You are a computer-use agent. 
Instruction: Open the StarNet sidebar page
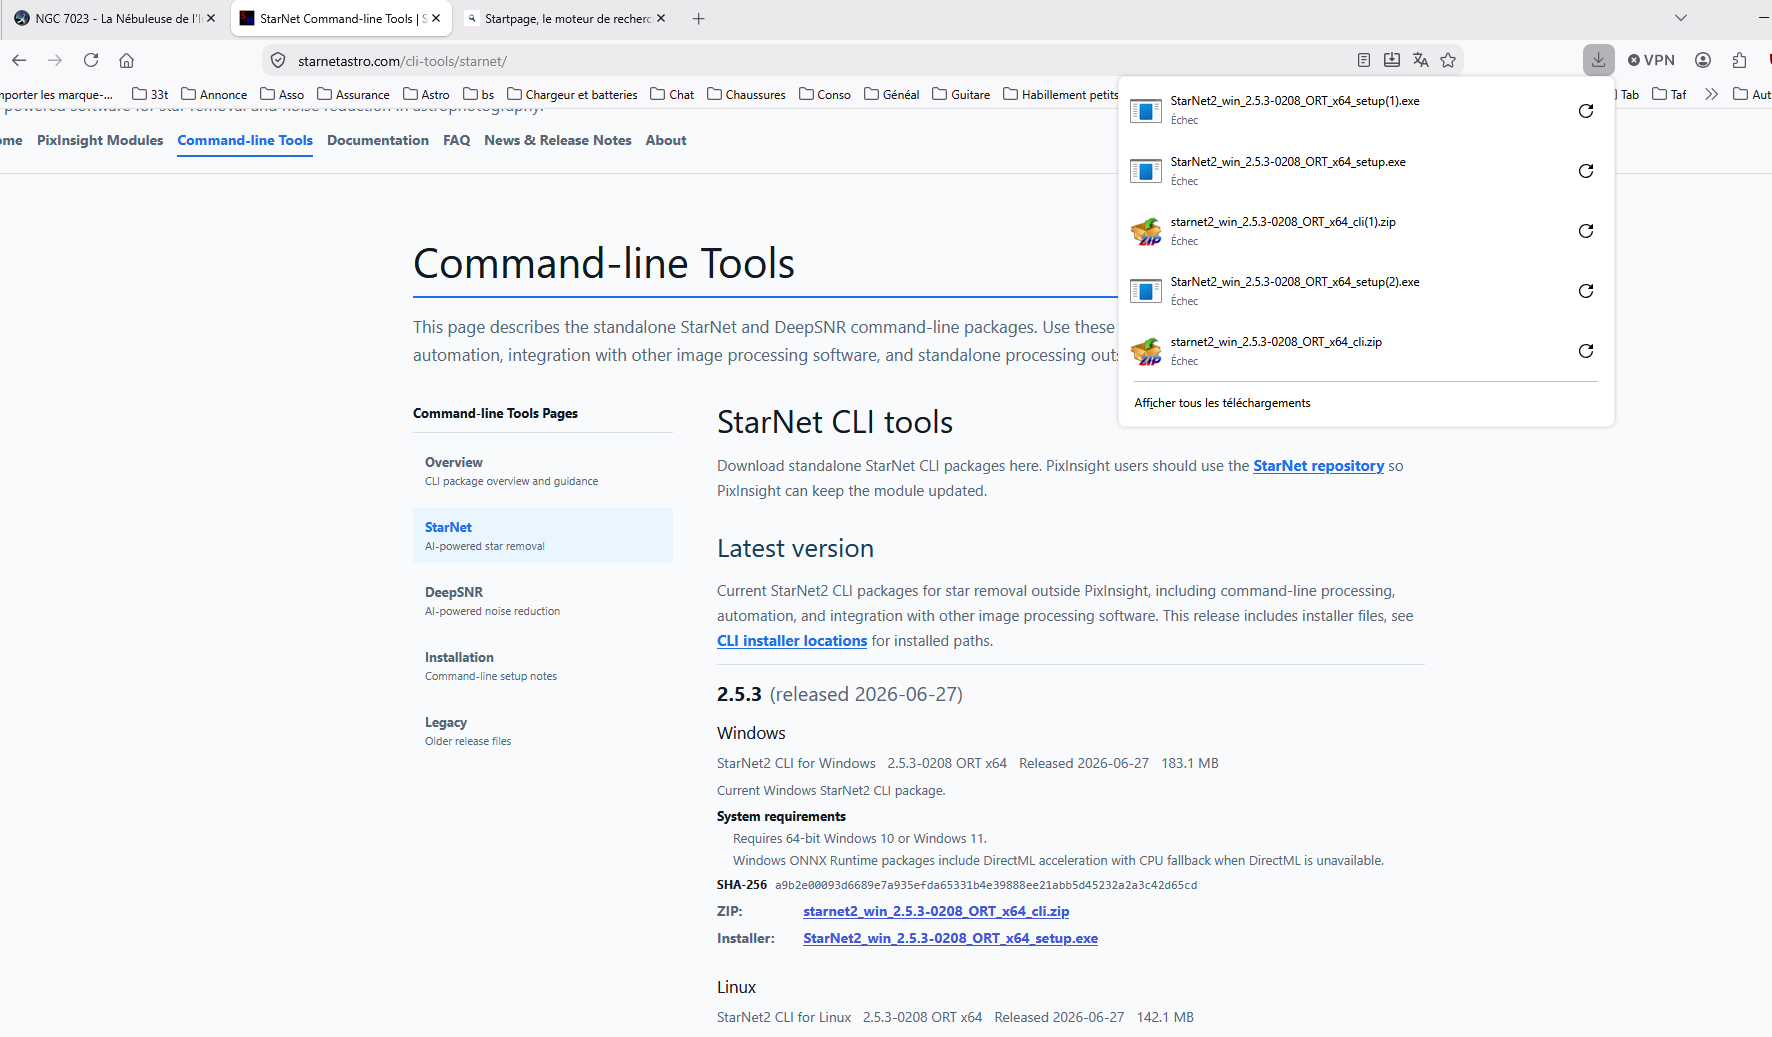[543, 536]
